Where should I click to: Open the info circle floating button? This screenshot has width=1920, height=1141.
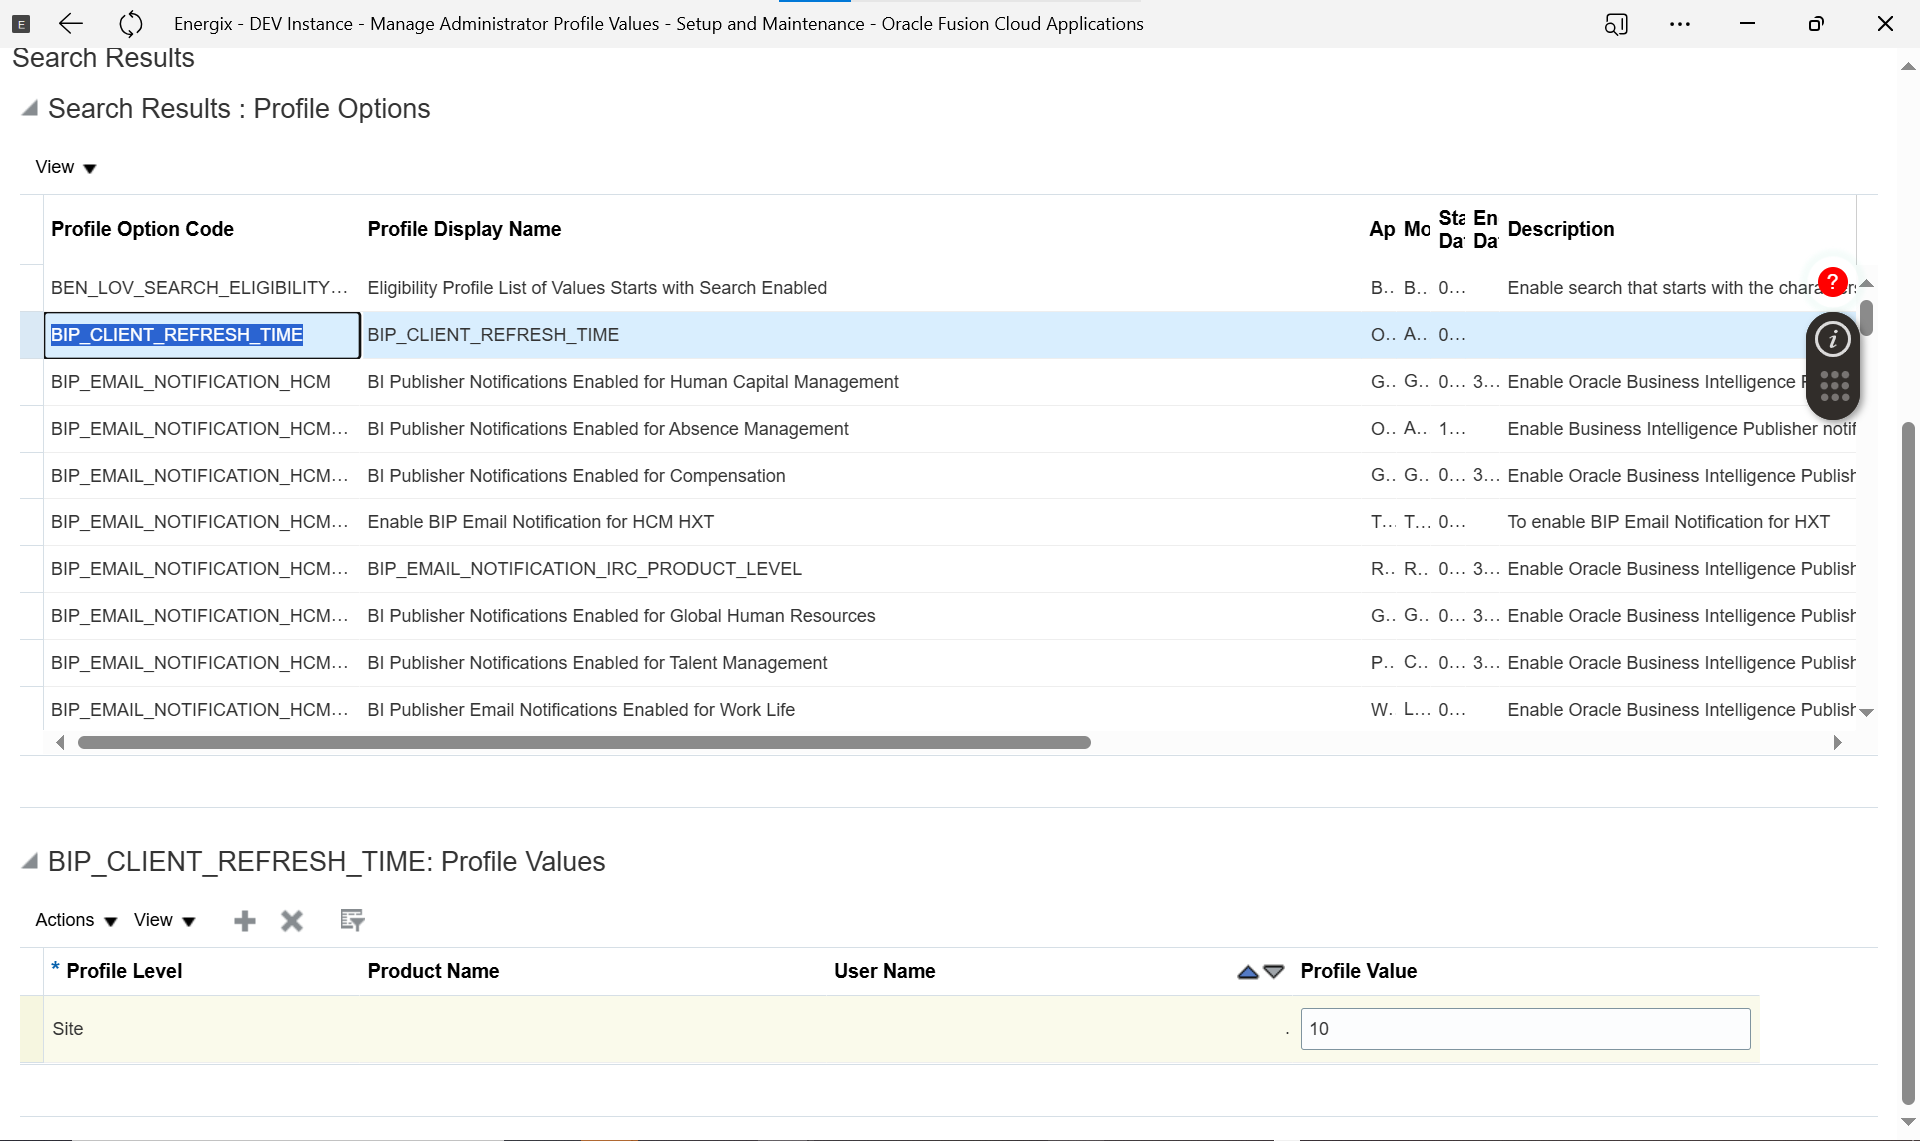point(1833,340)
